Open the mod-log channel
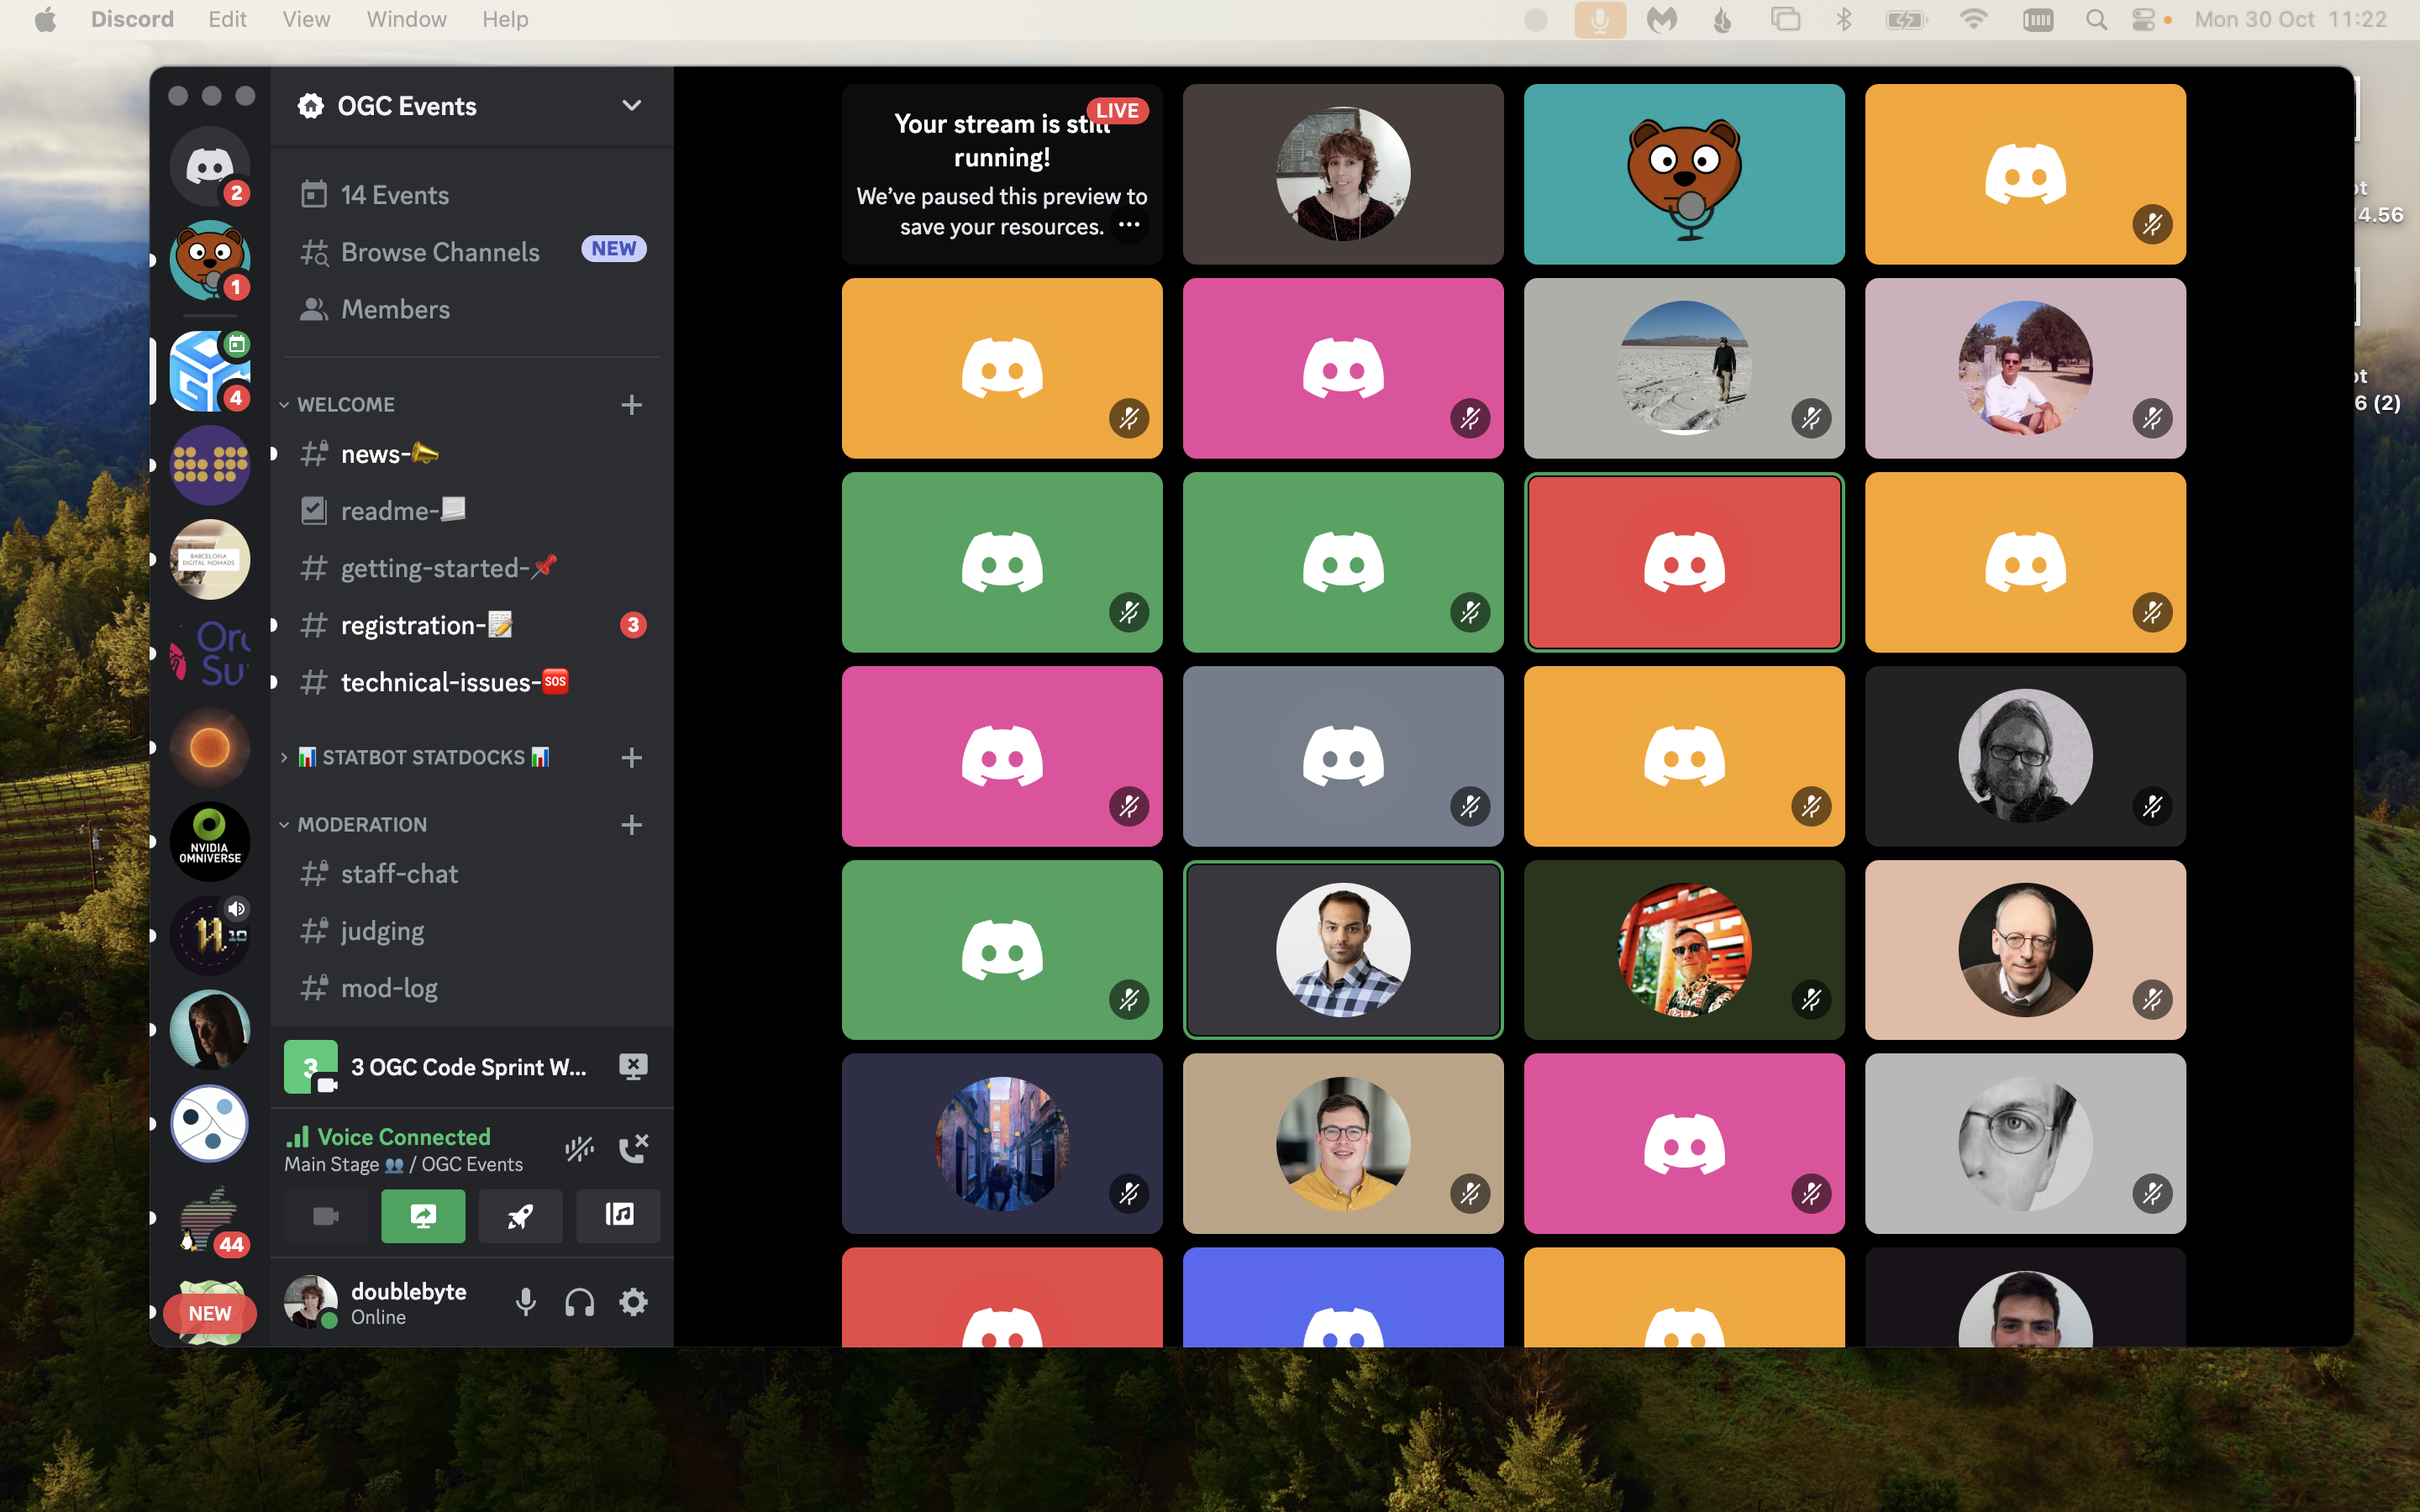The image size is (2420, 1512). pos(472,988)
